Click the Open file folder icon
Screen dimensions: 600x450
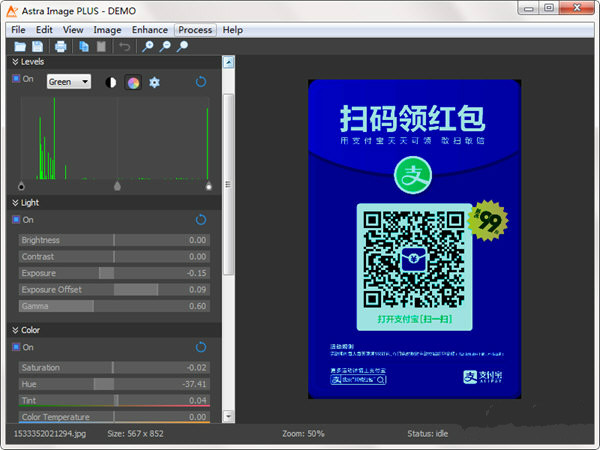(18, 46)
